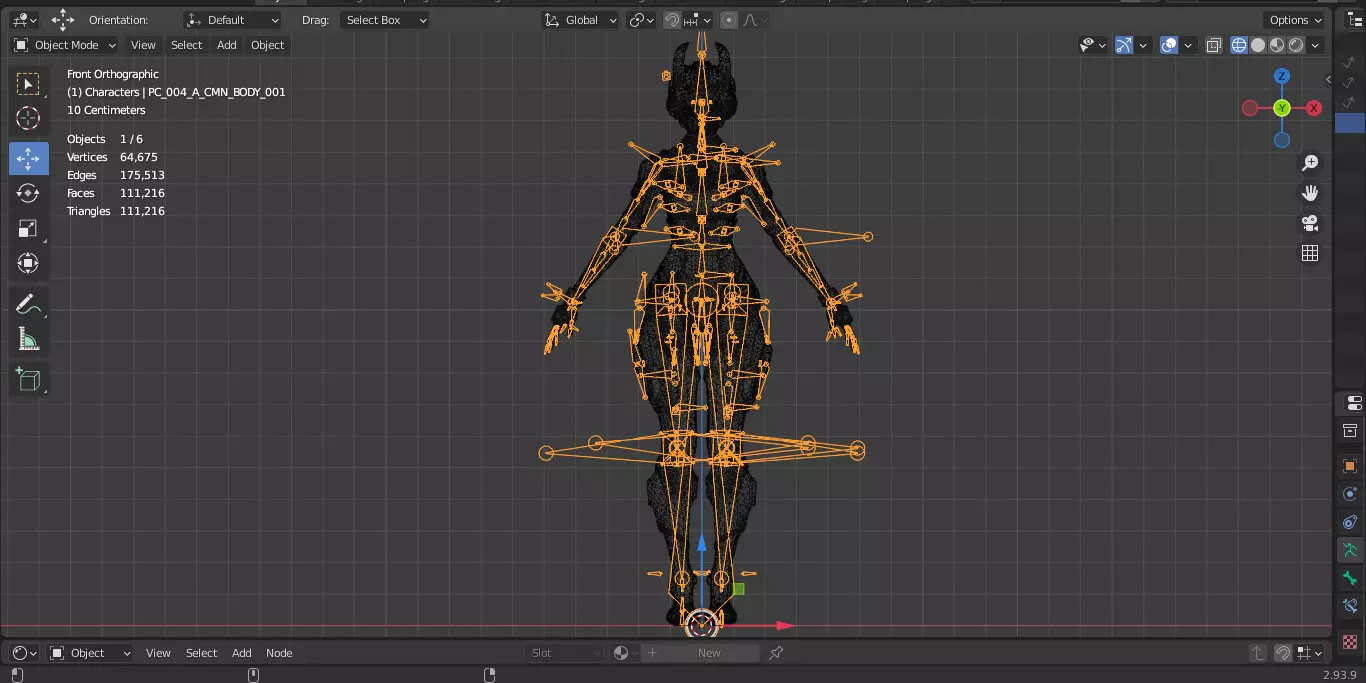Click the zoom magnifier in viewport
Image resolution: width=1366 pixels, height=683 pixels.
point(1310,163)
